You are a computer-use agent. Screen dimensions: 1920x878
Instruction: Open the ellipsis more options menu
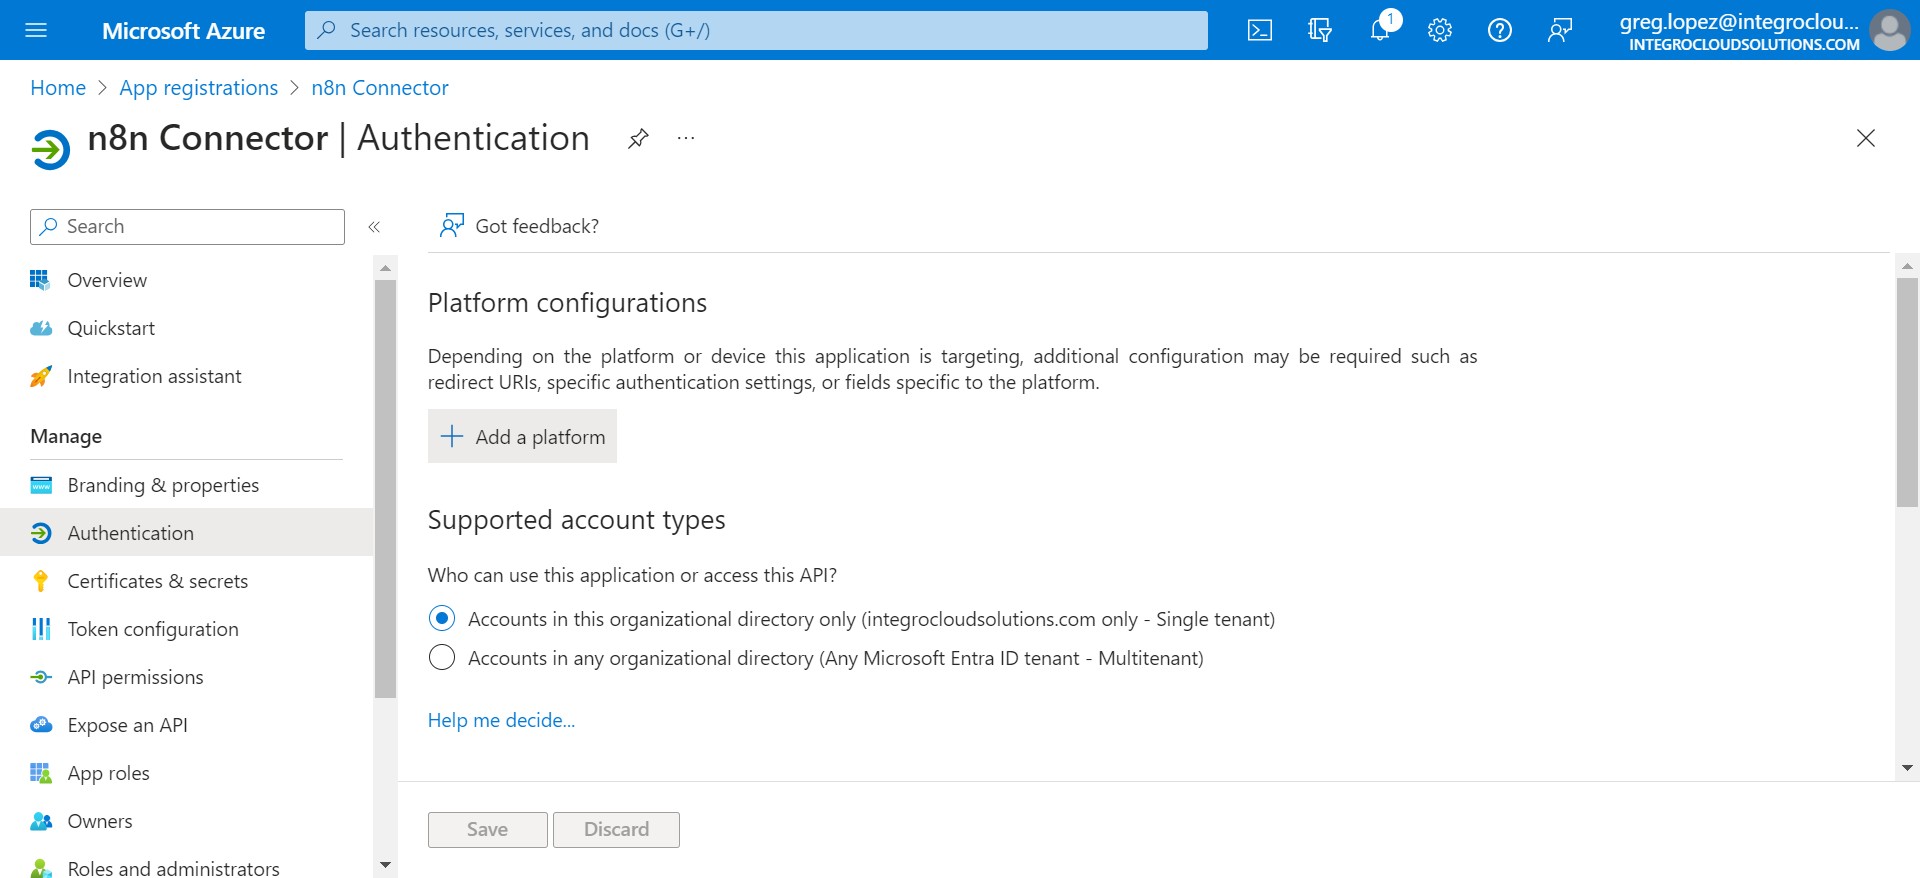click(686, 138)
